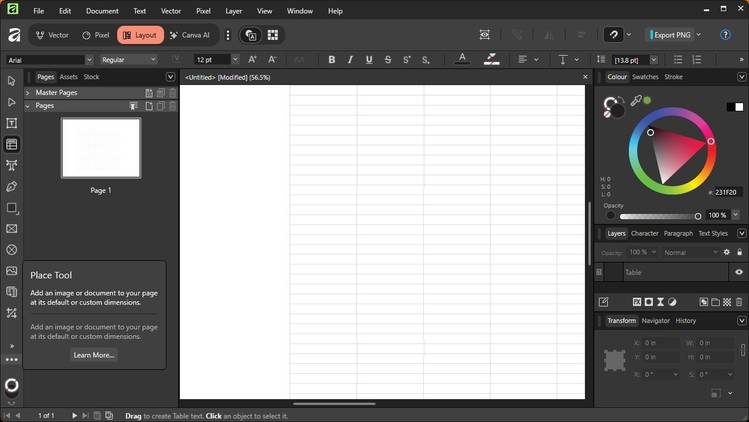Toggle the opacity/noise circle beside Opacity slider

pos(610,216)
